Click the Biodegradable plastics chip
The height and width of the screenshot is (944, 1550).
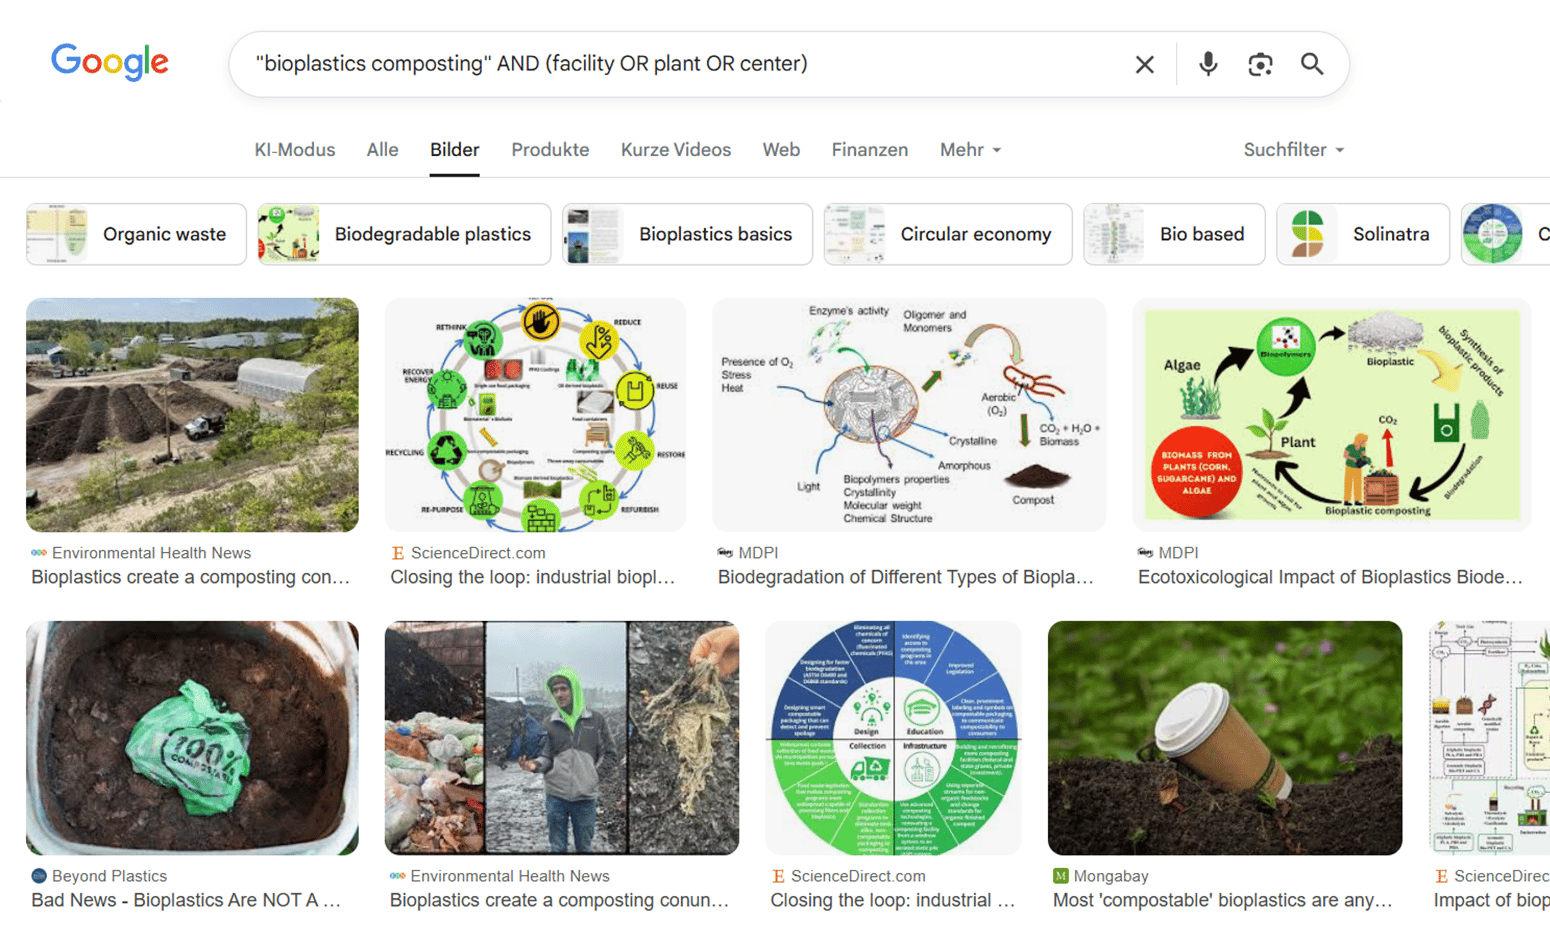pyautogui.click(x=404, y=234)
